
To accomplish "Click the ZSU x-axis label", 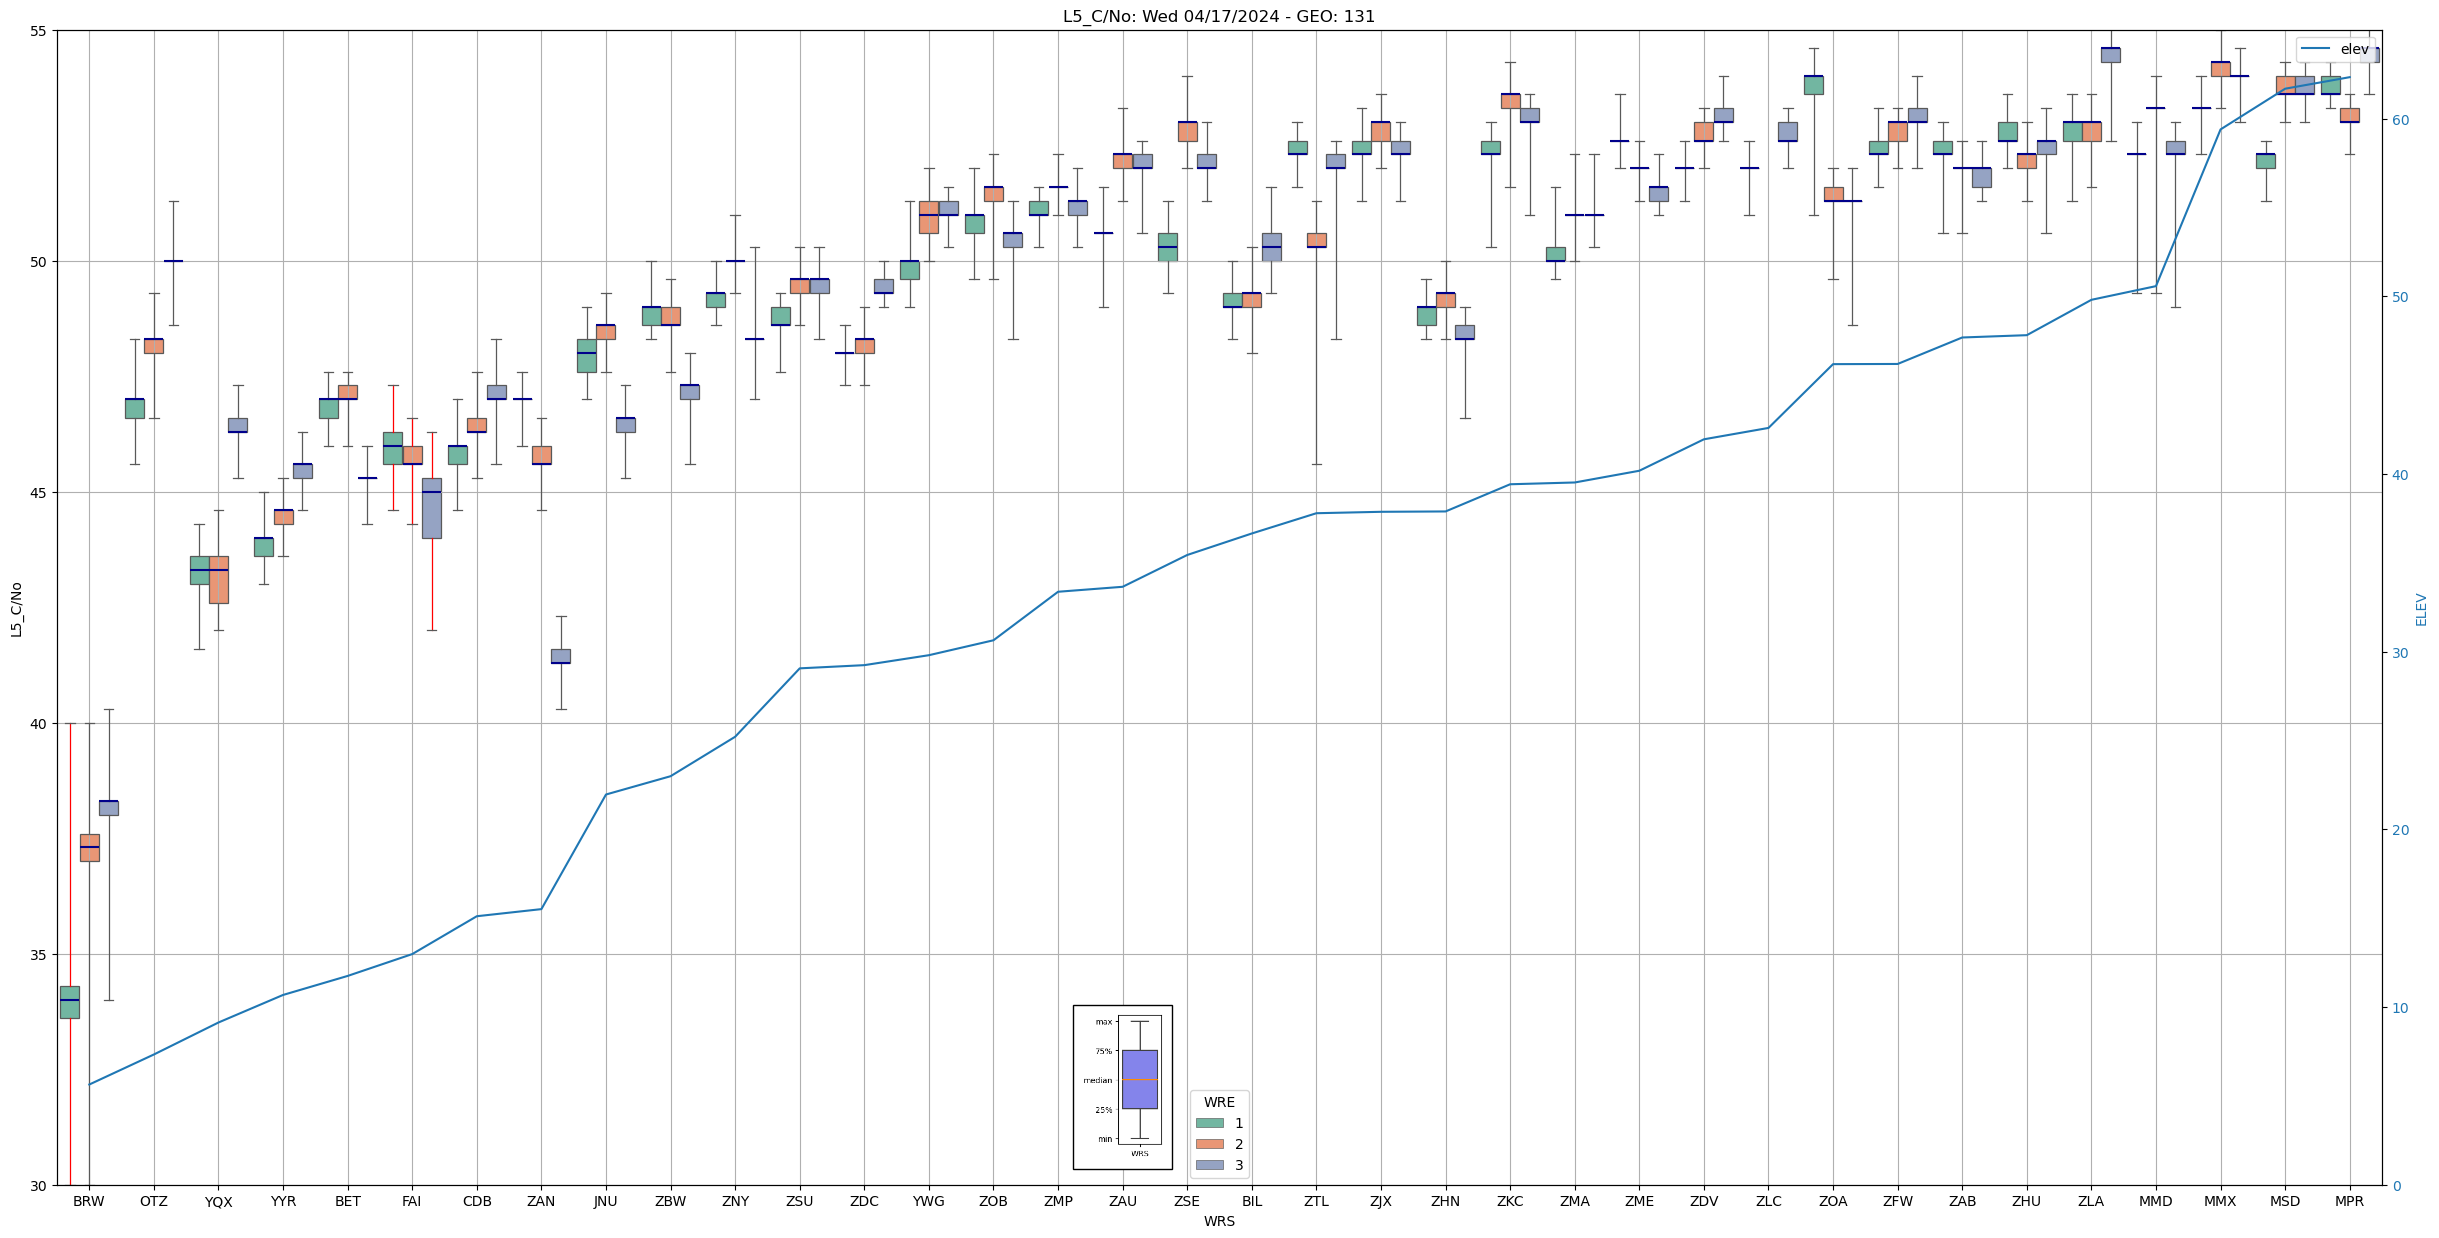I will pos(800,1202).
